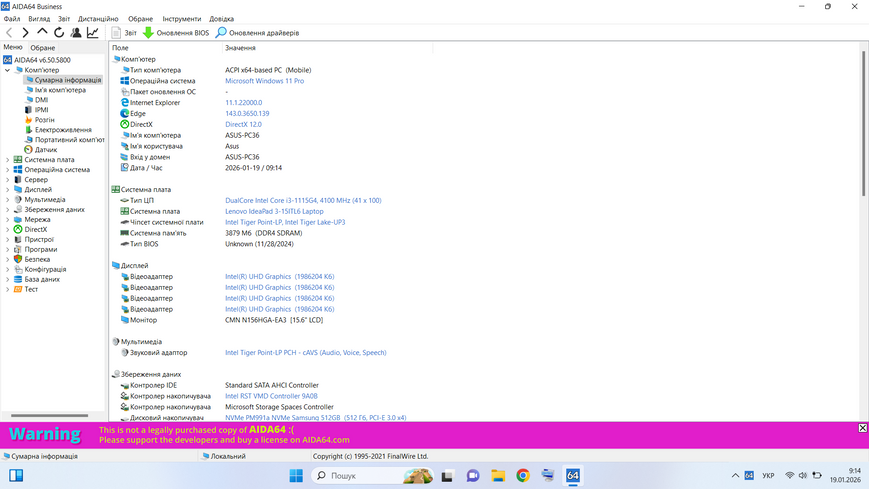Click the Звіт report toolbar button
The height and width of the screenshot is (489, 869).
pyautogui.click(x=124, y=33)
